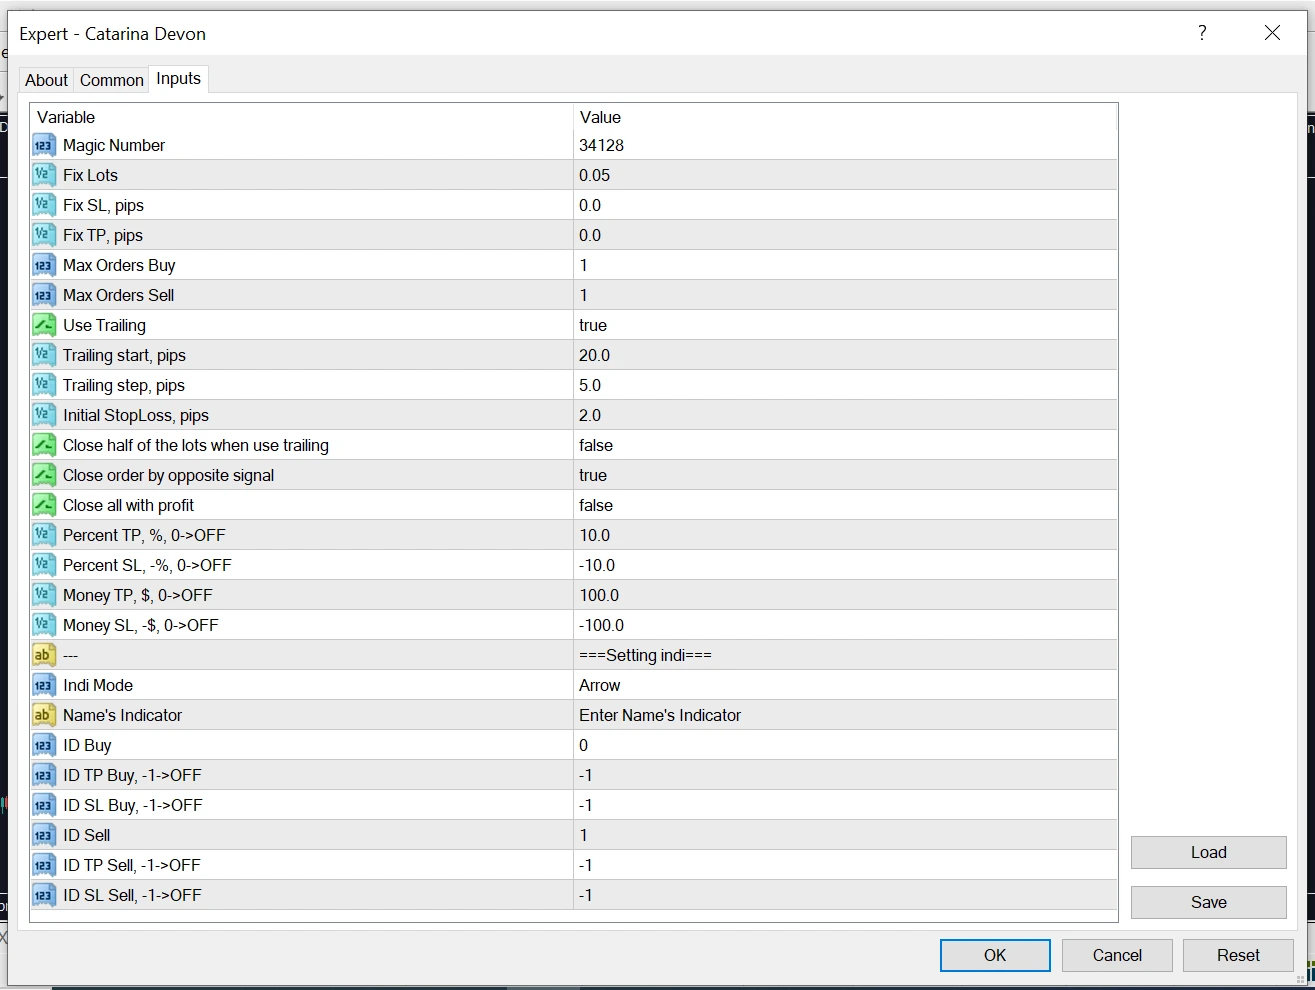This screenshot has width=1315, height=990.
Task: Reset inputs with the Reset button
Action: 1238,955
